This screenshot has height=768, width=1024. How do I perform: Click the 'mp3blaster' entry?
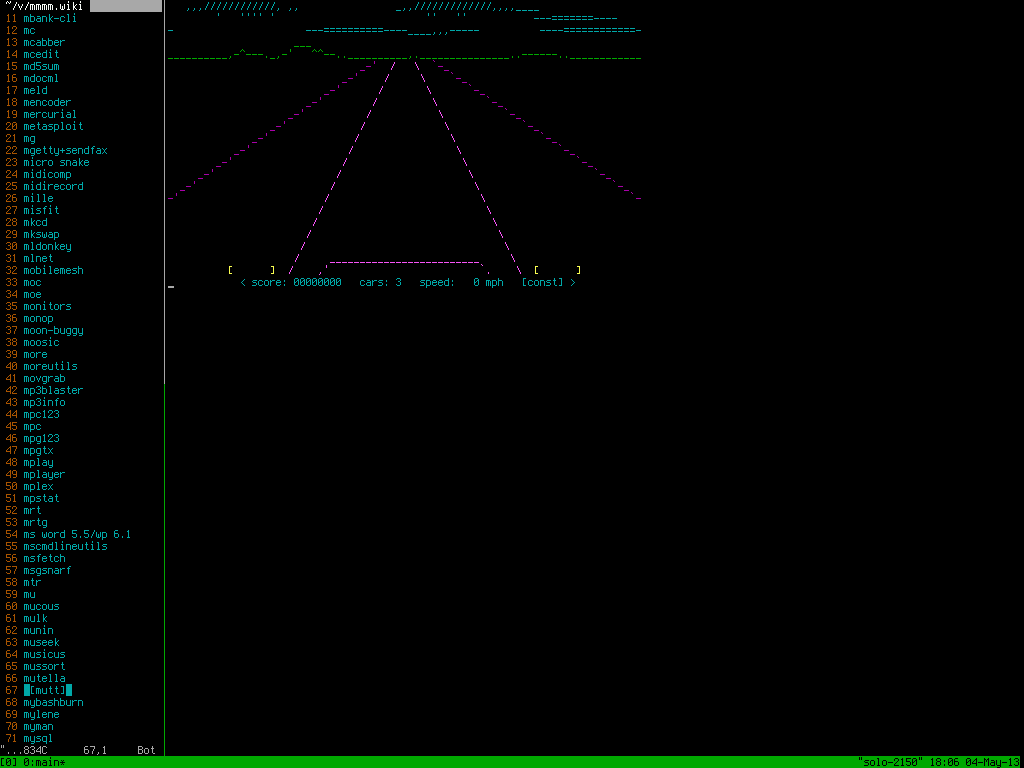[54, 391]
